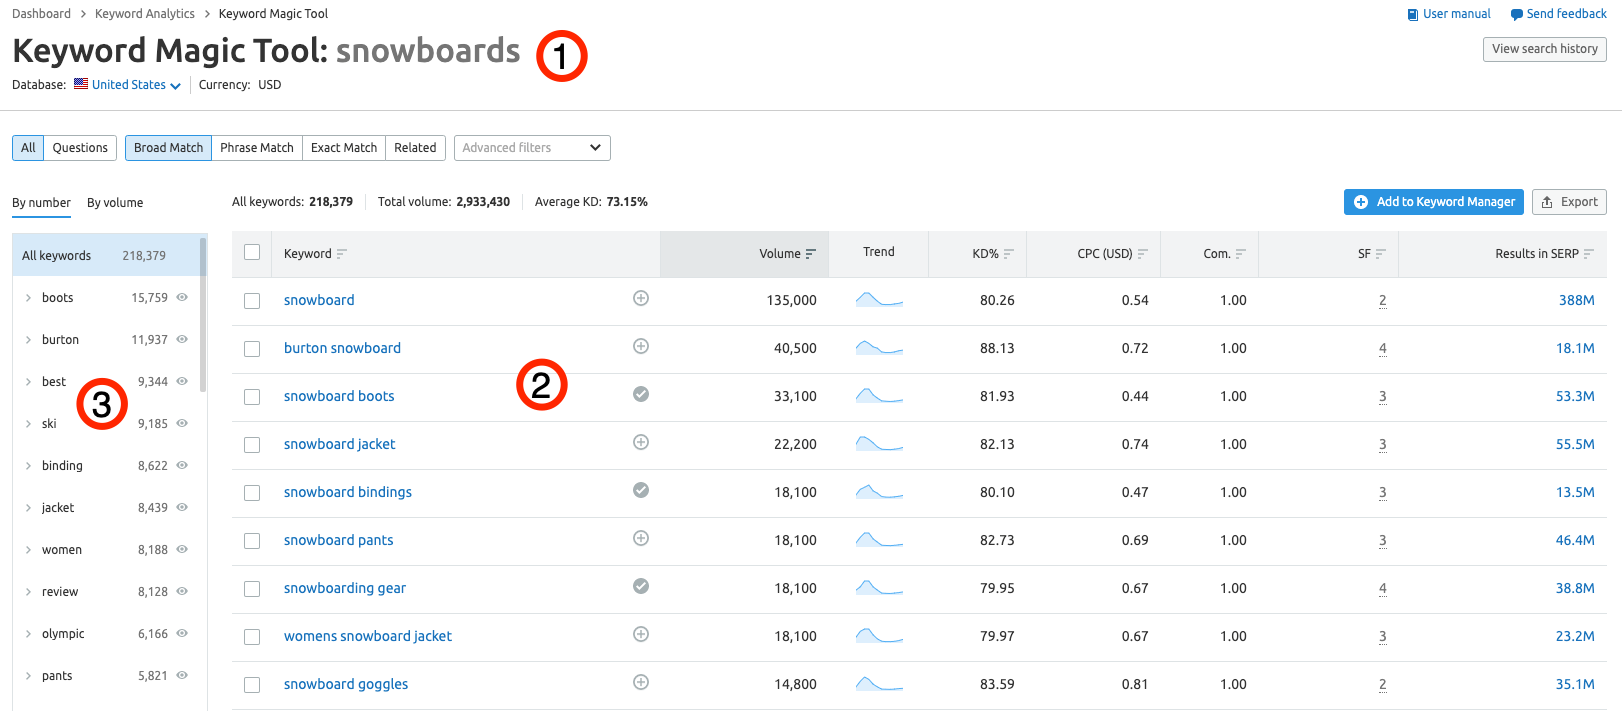This screenshot has height=711, width=1622.
Task: Select Broad Match tab
Action: click(x=168, y=148)
